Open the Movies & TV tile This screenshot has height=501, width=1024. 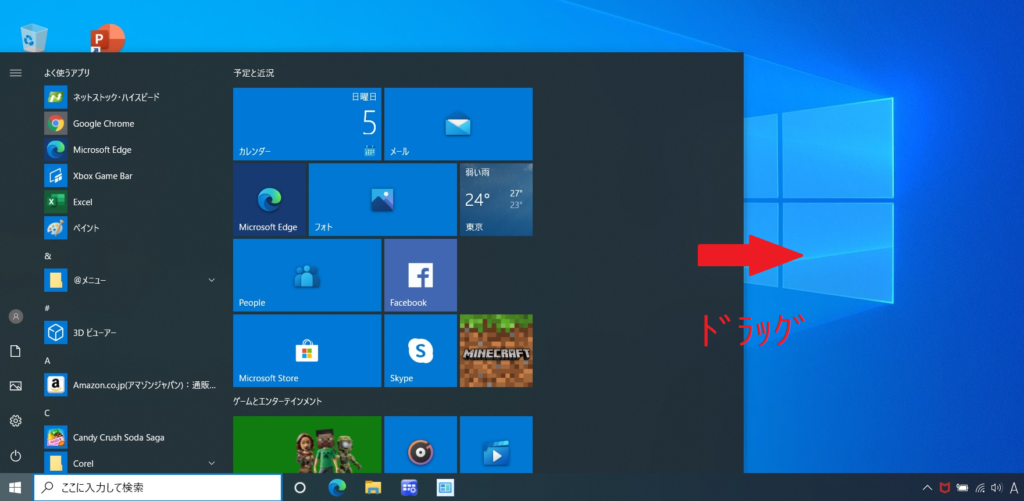(496, 444)
